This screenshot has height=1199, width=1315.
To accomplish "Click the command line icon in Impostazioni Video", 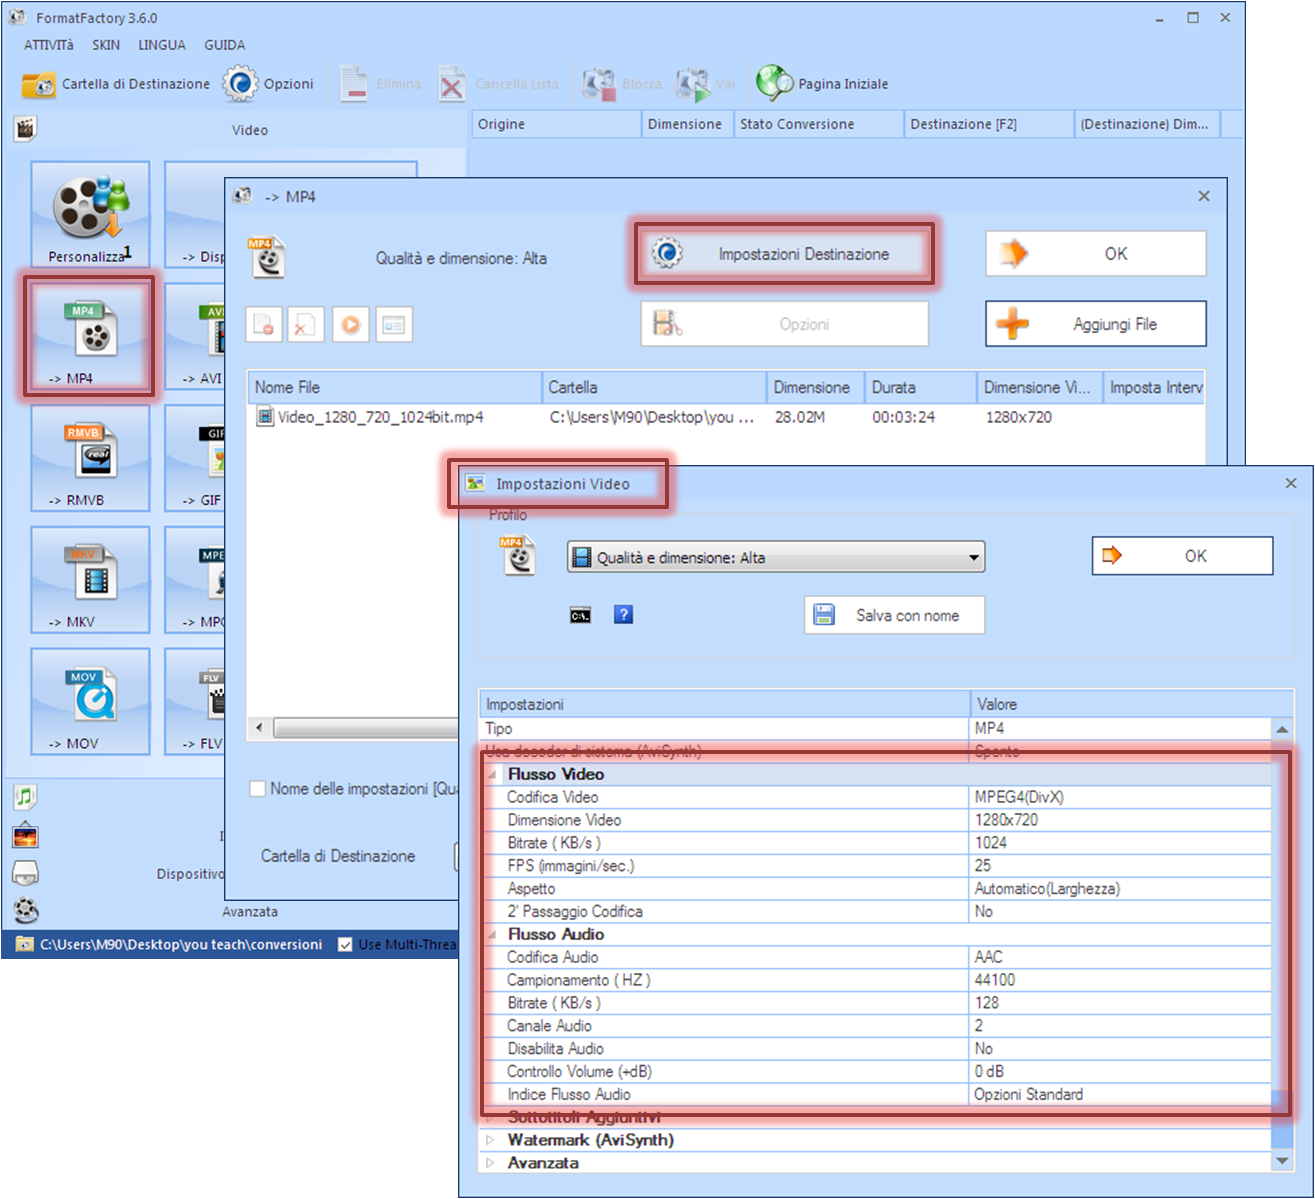I will tap(580, 615).
